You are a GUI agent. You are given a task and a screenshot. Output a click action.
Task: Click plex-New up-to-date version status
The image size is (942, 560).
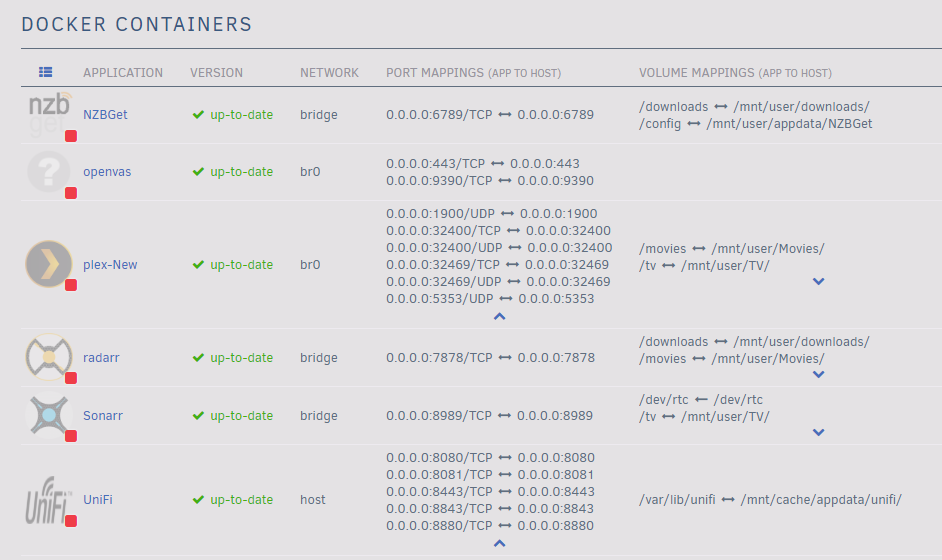point(232,264)
